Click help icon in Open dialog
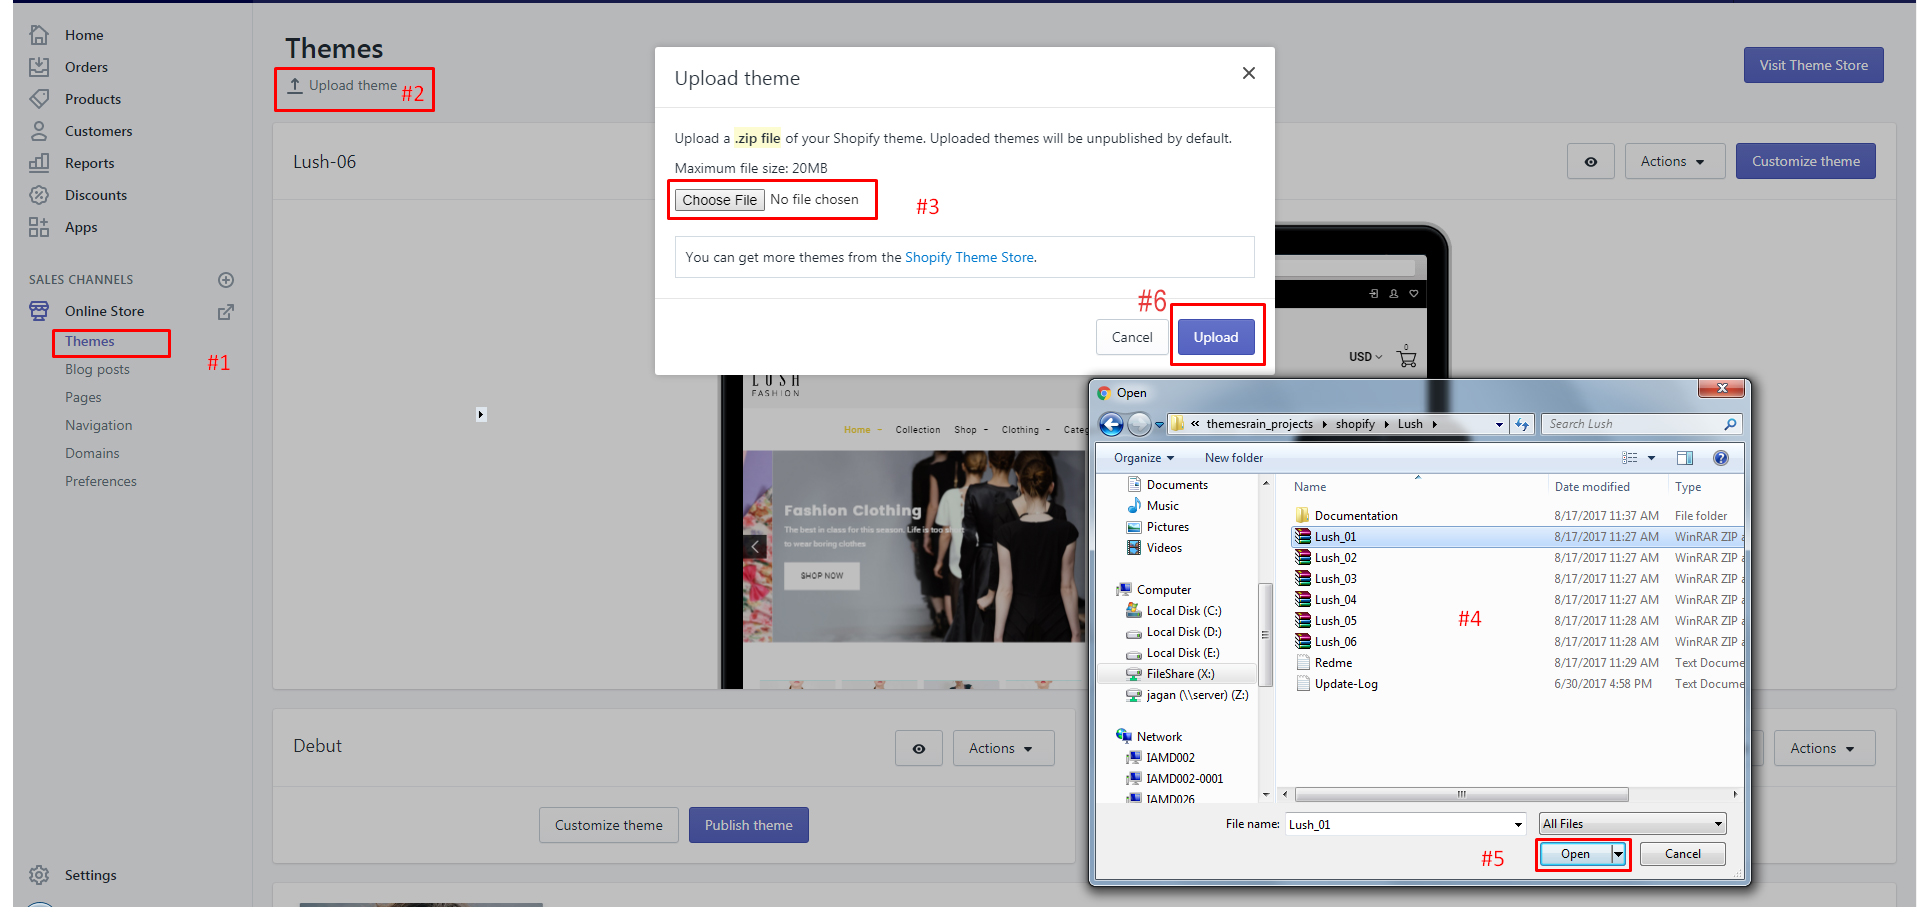The height and width of the screenshot is (923, 1917). (x=1720, y=458)
